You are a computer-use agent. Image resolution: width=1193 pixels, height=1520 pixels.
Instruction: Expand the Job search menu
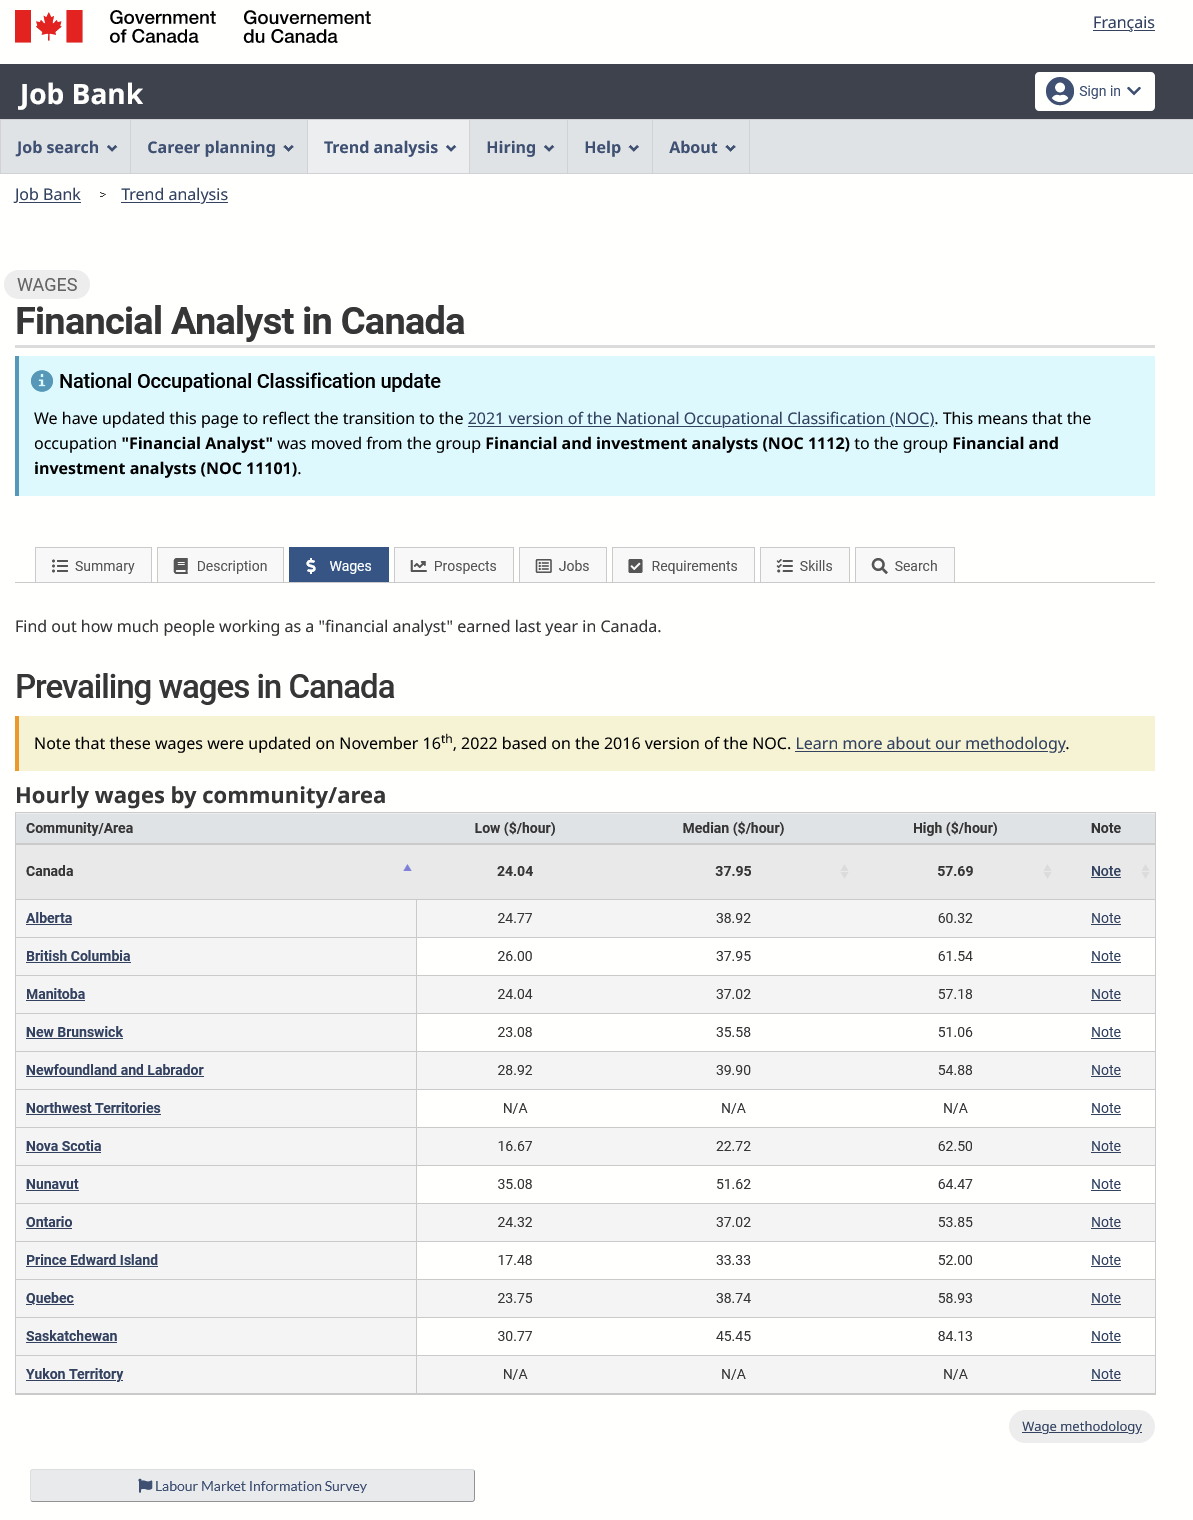tap(66, 147)
